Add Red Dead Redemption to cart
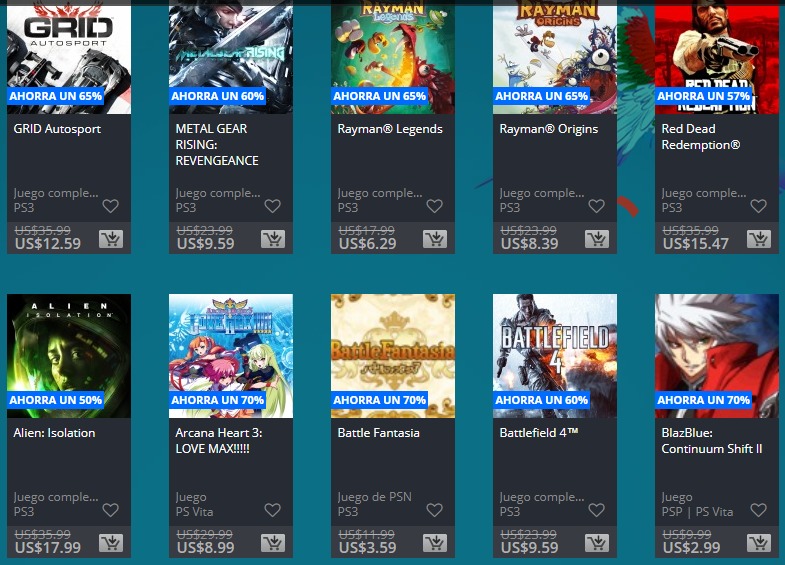This screenshot has height=565, width=785. (x=759, y=239)
